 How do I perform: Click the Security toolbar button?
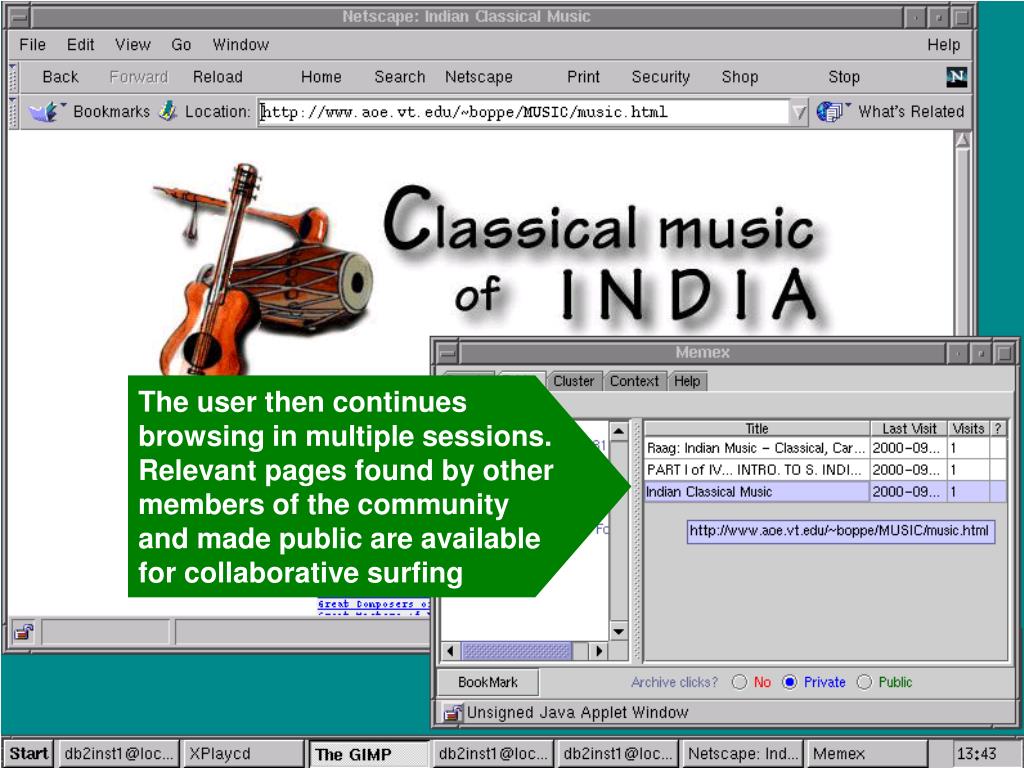[x=660, y=77]
